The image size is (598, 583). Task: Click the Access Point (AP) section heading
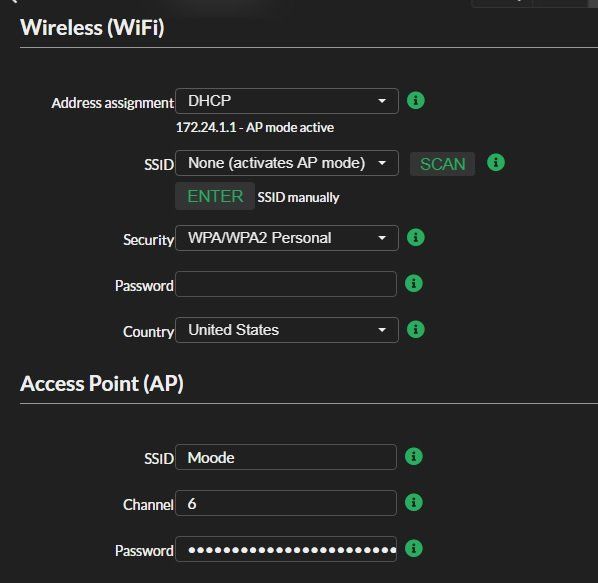click(102, 384)
